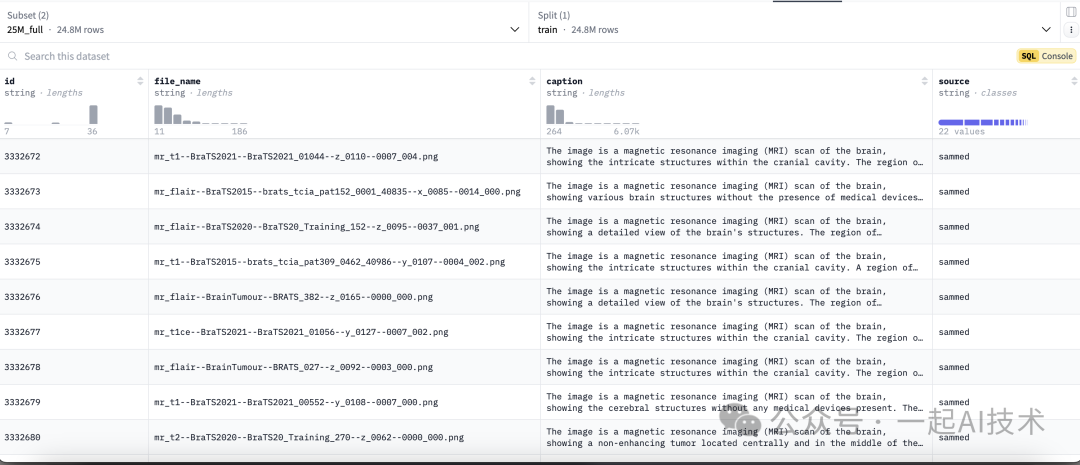Click the 'sammed' source in row 3332675
1080x465 pixels.
(x=953, y=262)
